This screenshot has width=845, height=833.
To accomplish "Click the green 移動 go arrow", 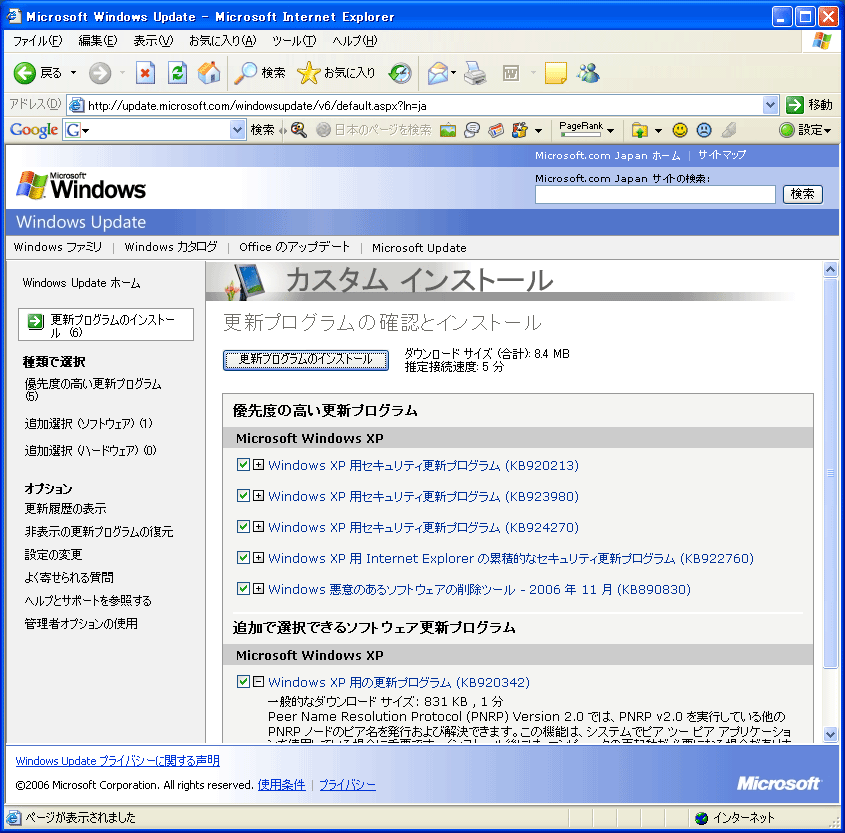I will pyautogui.click(x=794, y=105).
